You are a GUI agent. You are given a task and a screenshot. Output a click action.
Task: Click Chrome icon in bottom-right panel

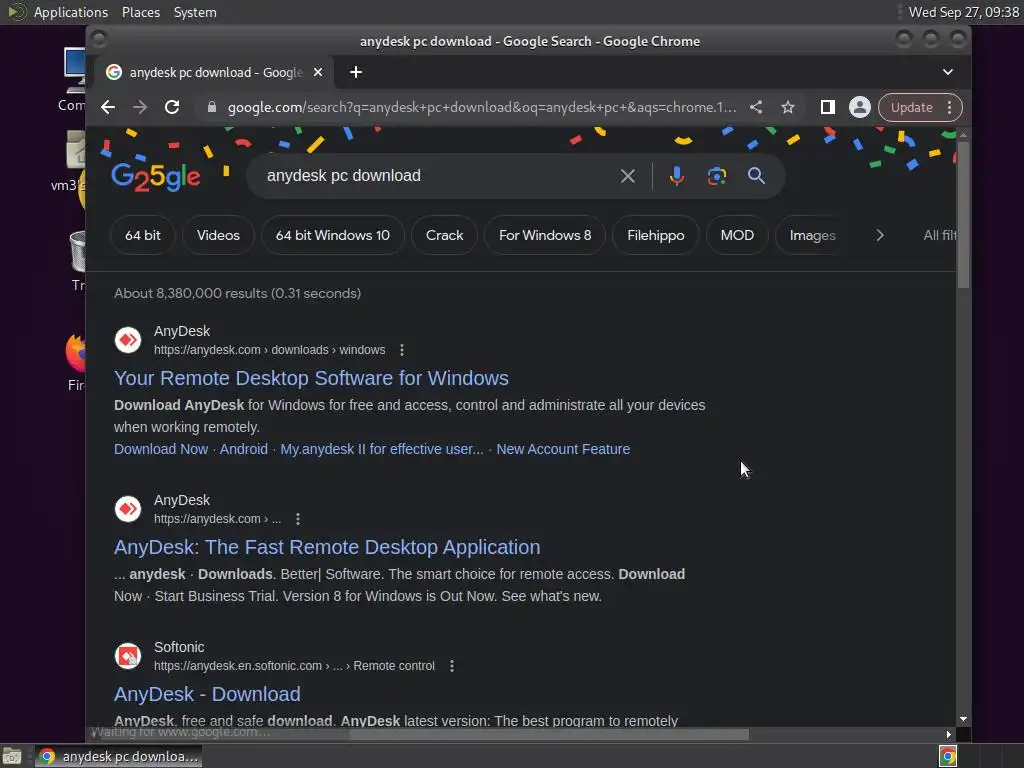(x=948, y=756)
